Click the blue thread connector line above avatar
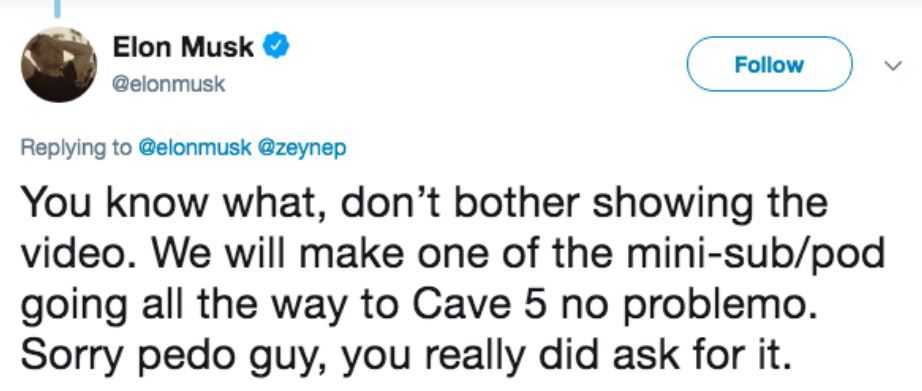The height and width of the screenshot is (391, 922). pos(58,8)
